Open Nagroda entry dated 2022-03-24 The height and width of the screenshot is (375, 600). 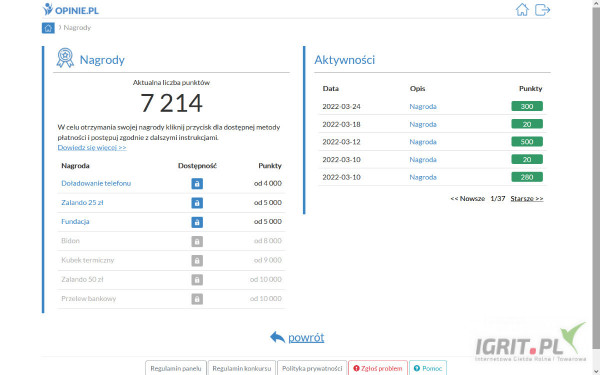[423, 106]
